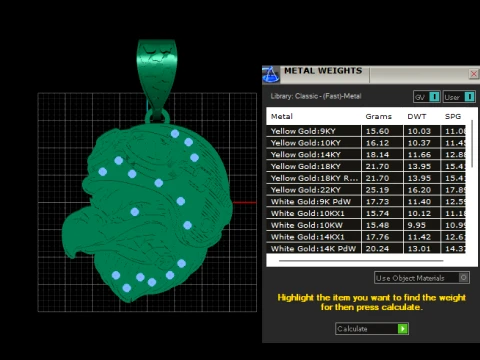Select the Yellow Gold:22KY row
This screenshot has height=360, width=480.
[x=366, y=190]
